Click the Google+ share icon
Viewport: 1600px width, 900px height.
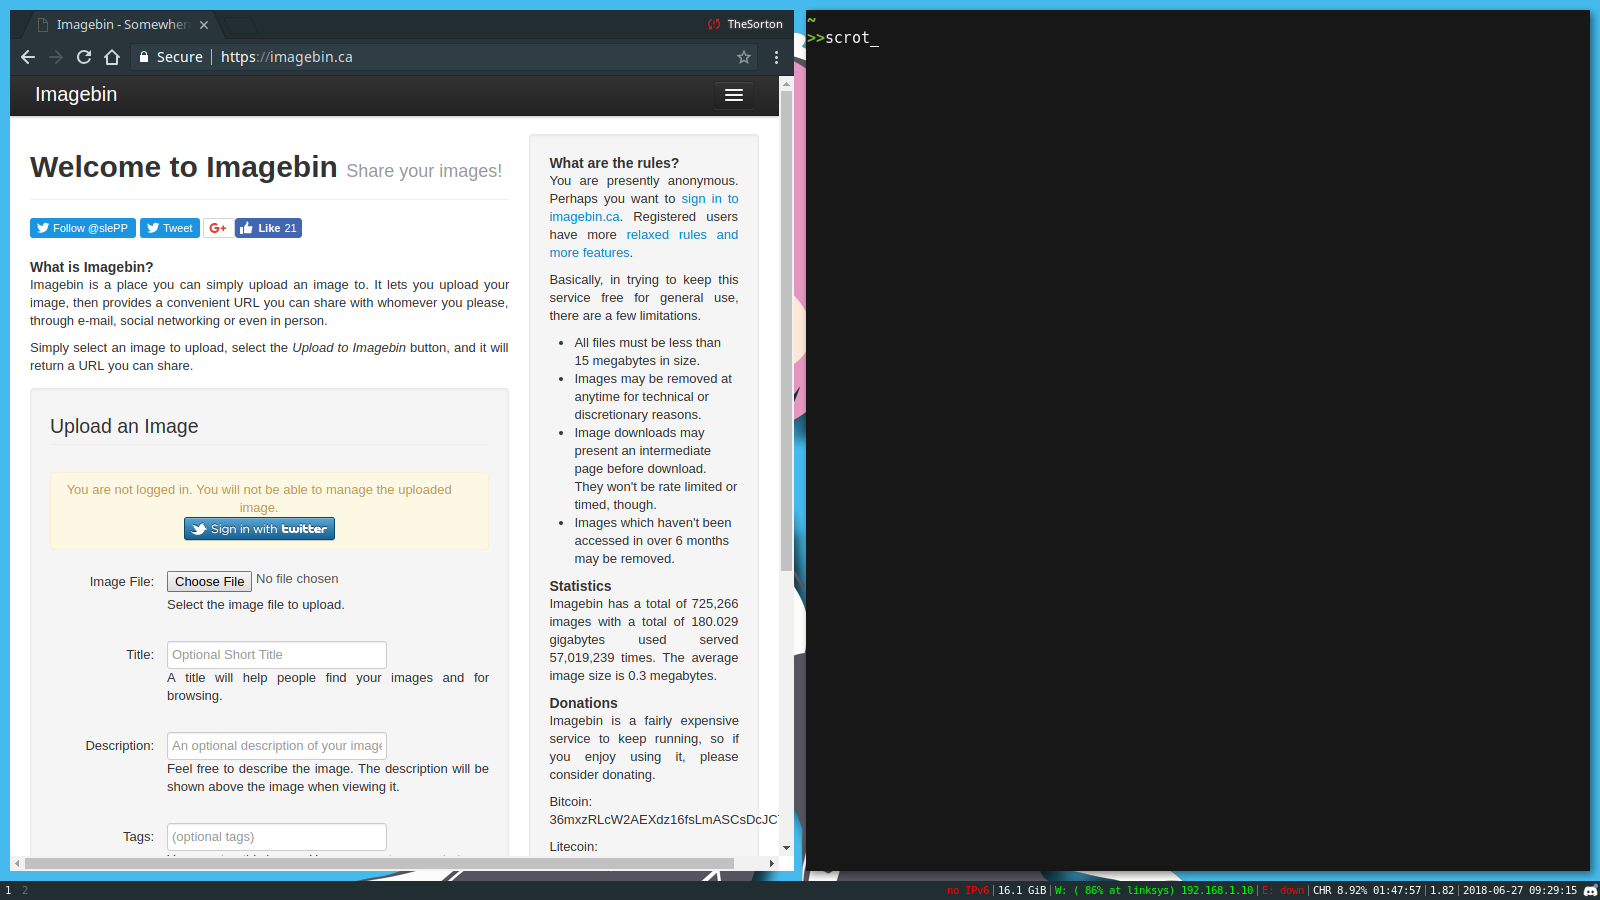click(218, 228)
